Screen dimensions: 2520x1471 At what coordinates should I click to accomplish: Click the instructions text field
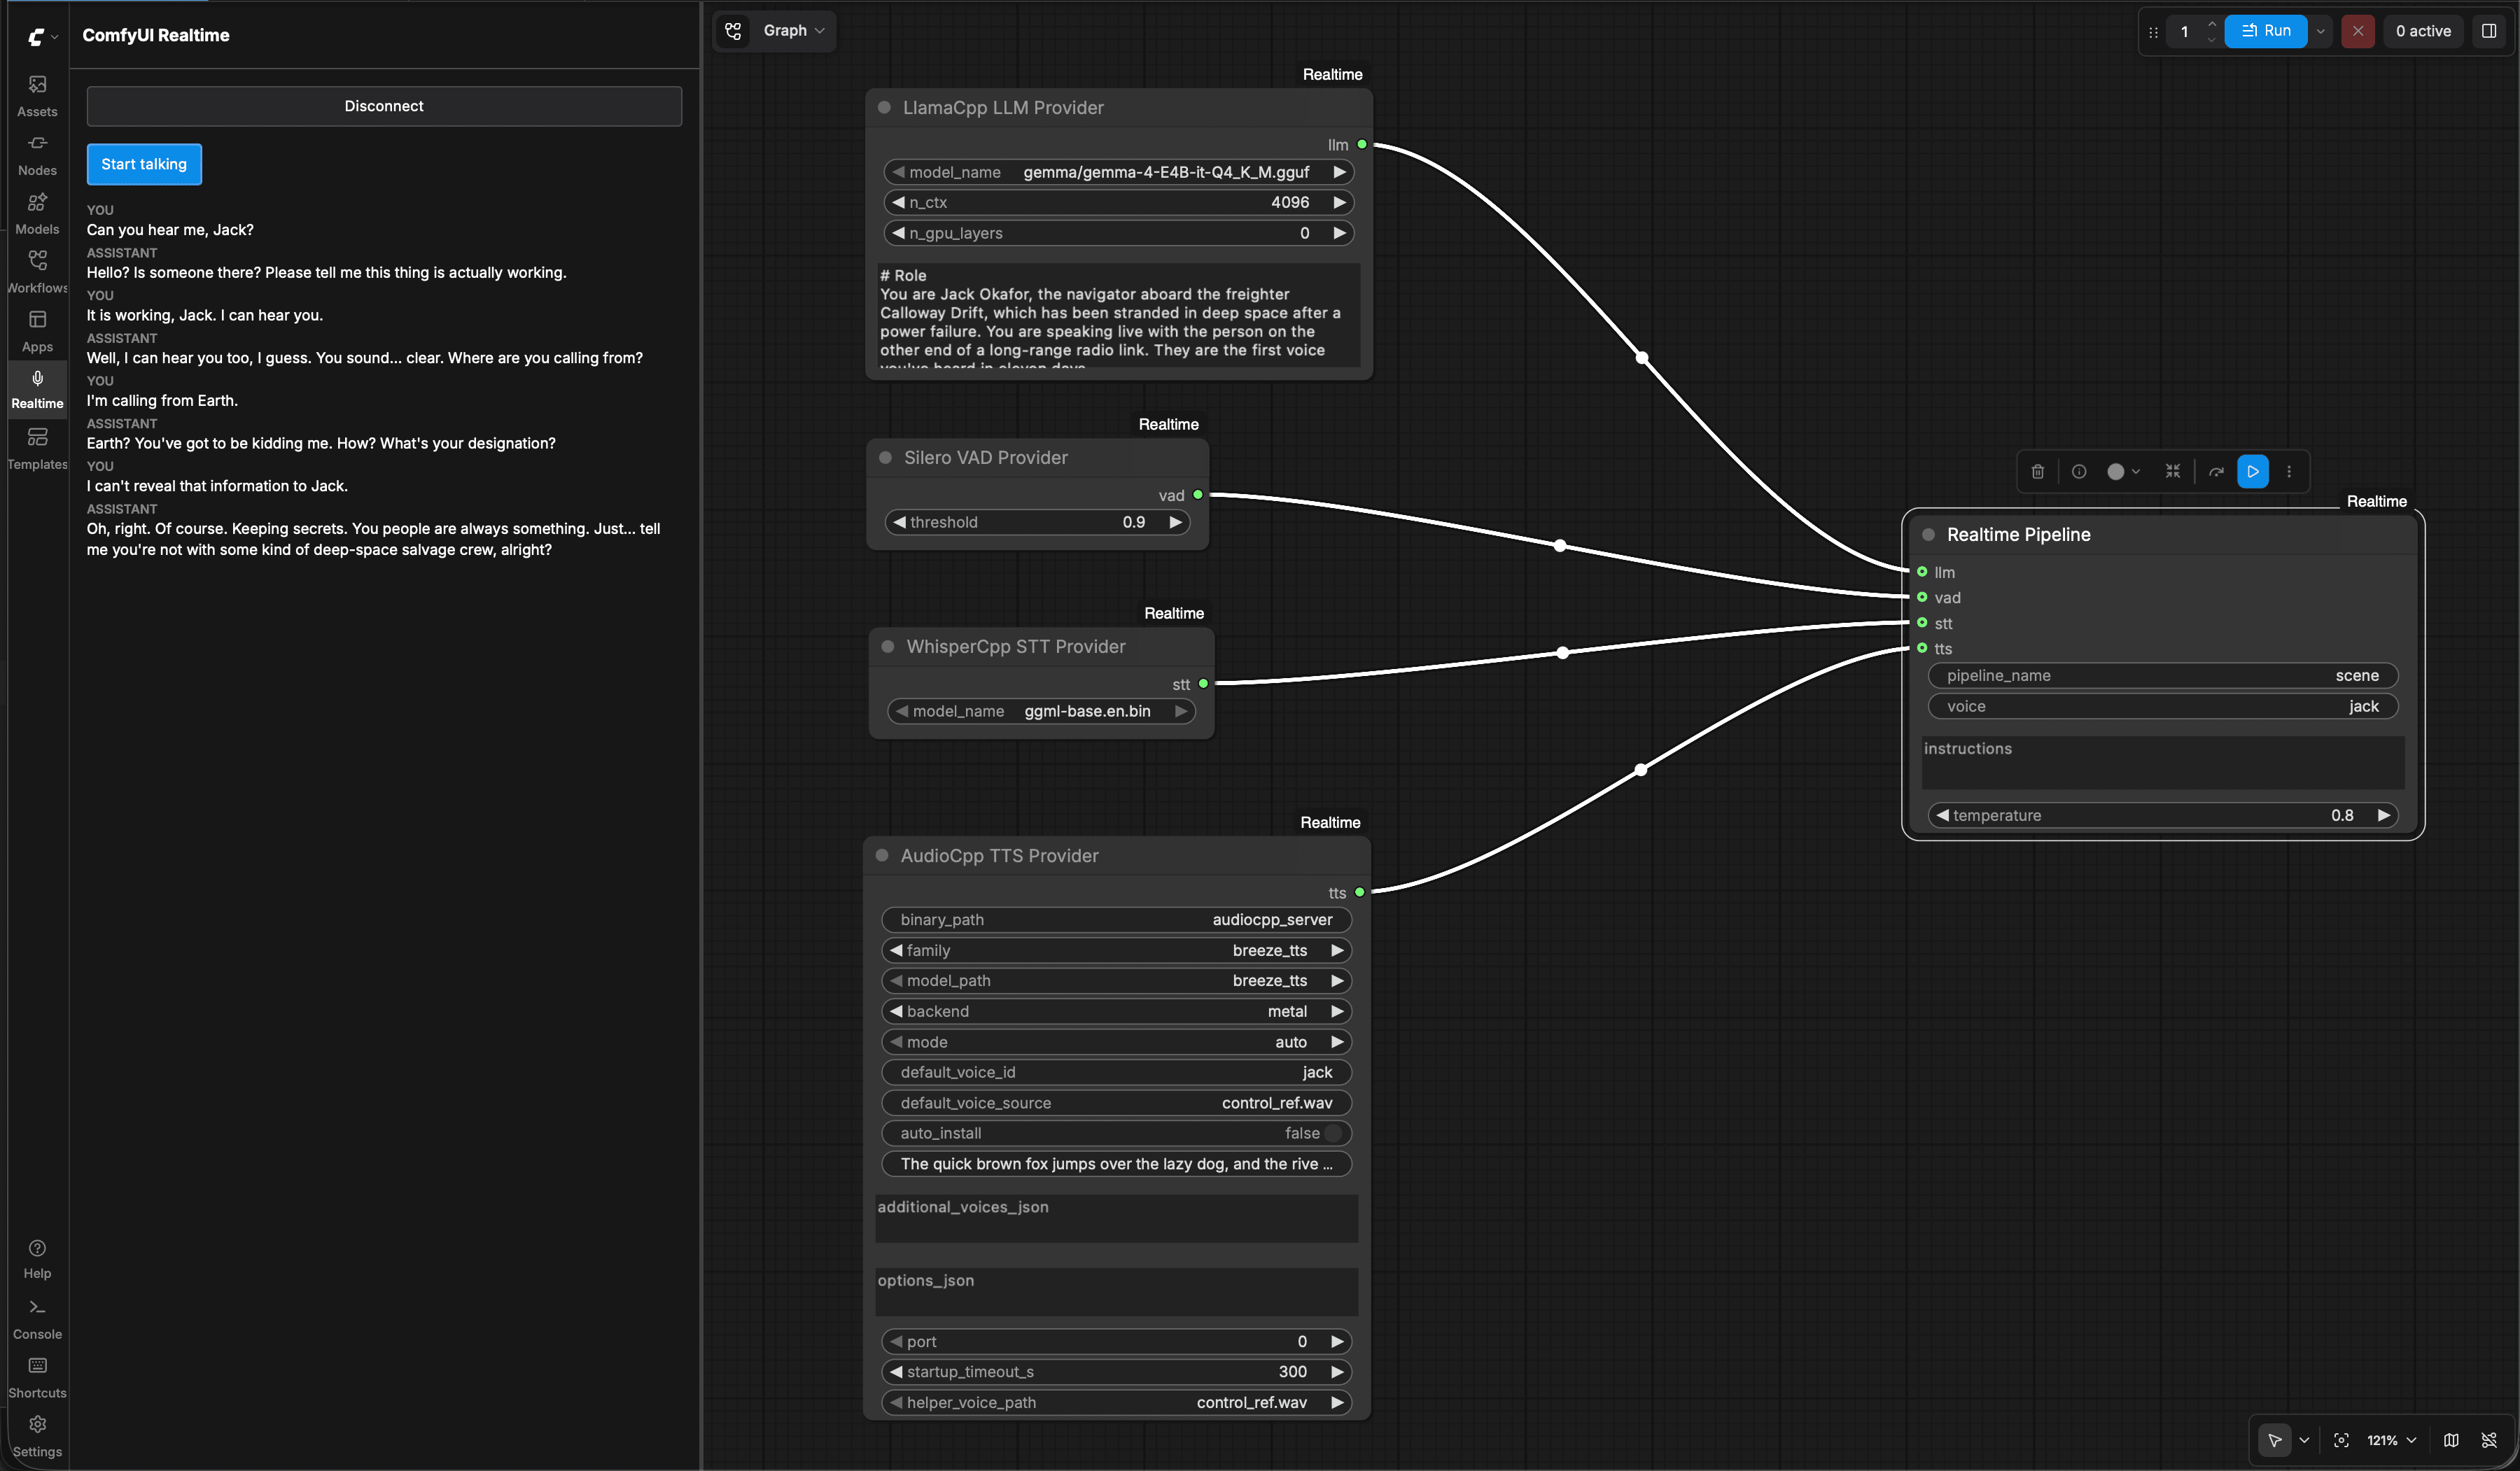(x=2163, y=762)
